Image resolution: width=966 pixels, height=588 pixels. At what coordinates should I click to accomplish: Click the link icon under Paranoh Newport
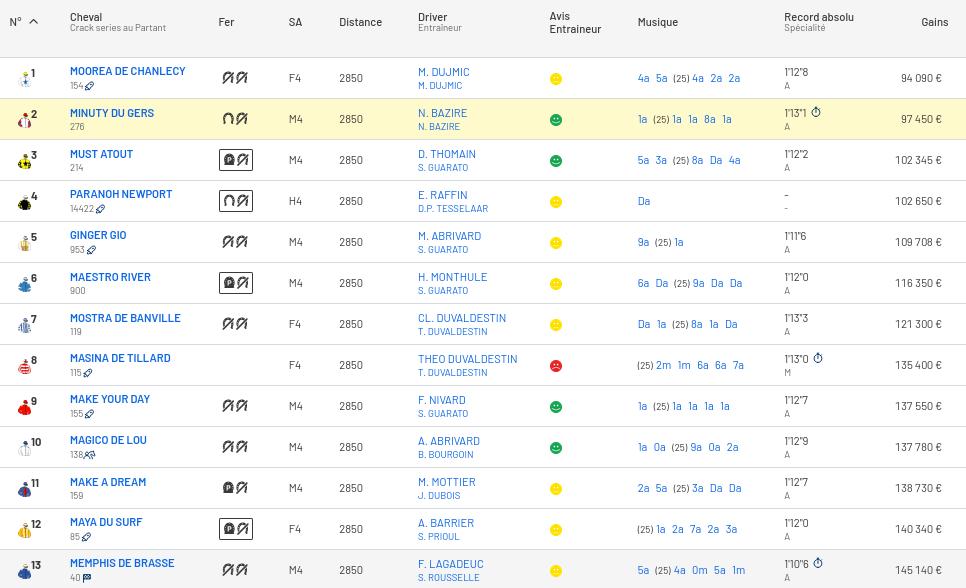click(x=100, y=209)
